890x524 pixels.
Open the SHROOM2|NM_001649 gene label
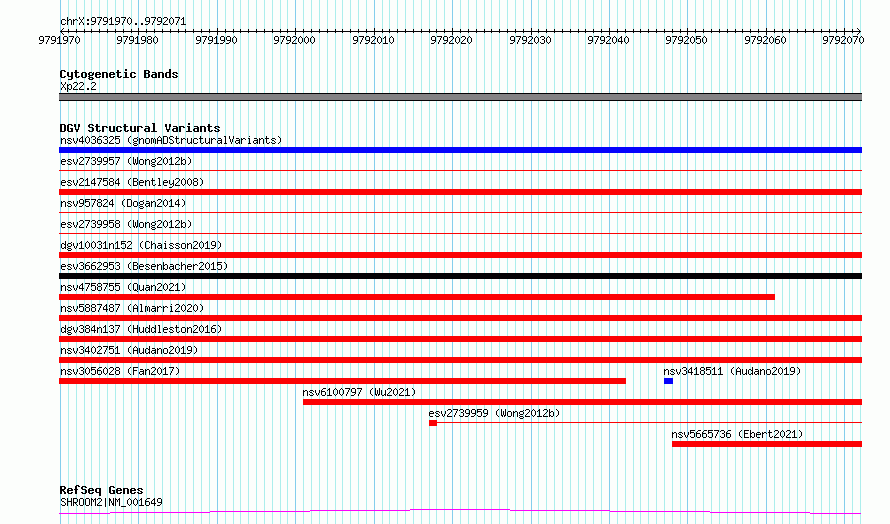111,502
